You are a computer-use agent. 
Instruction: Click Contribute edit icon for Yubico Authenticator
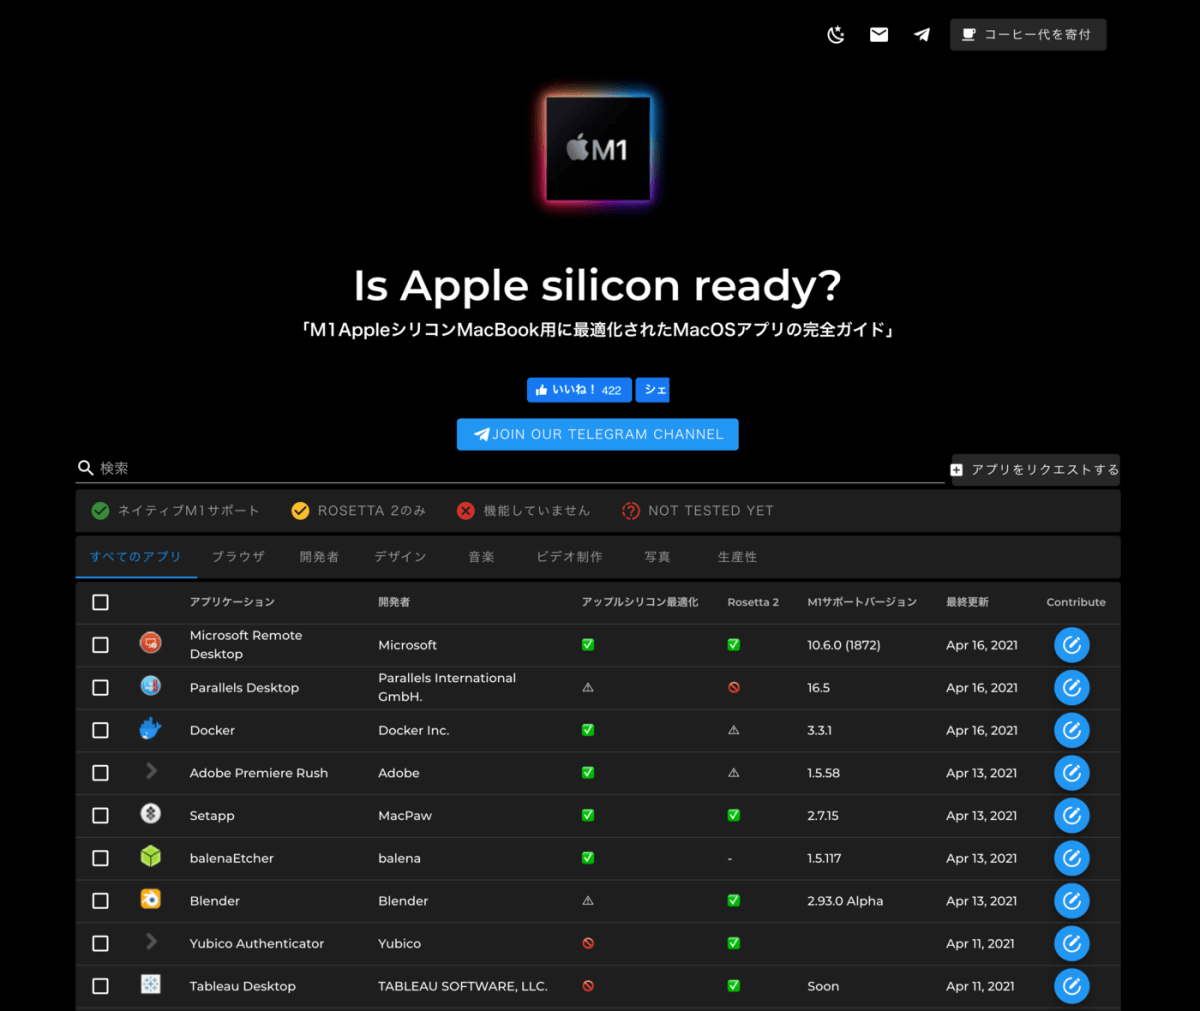(1072, 944)
